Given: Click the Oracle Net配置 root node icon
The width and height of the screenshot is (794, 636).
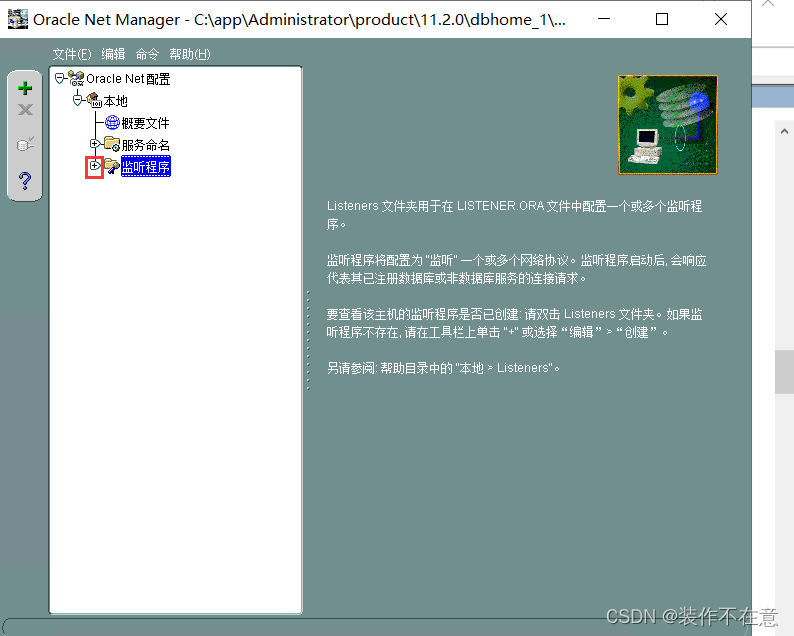Looking at the screenshot, I should click(x=76, y=78).
